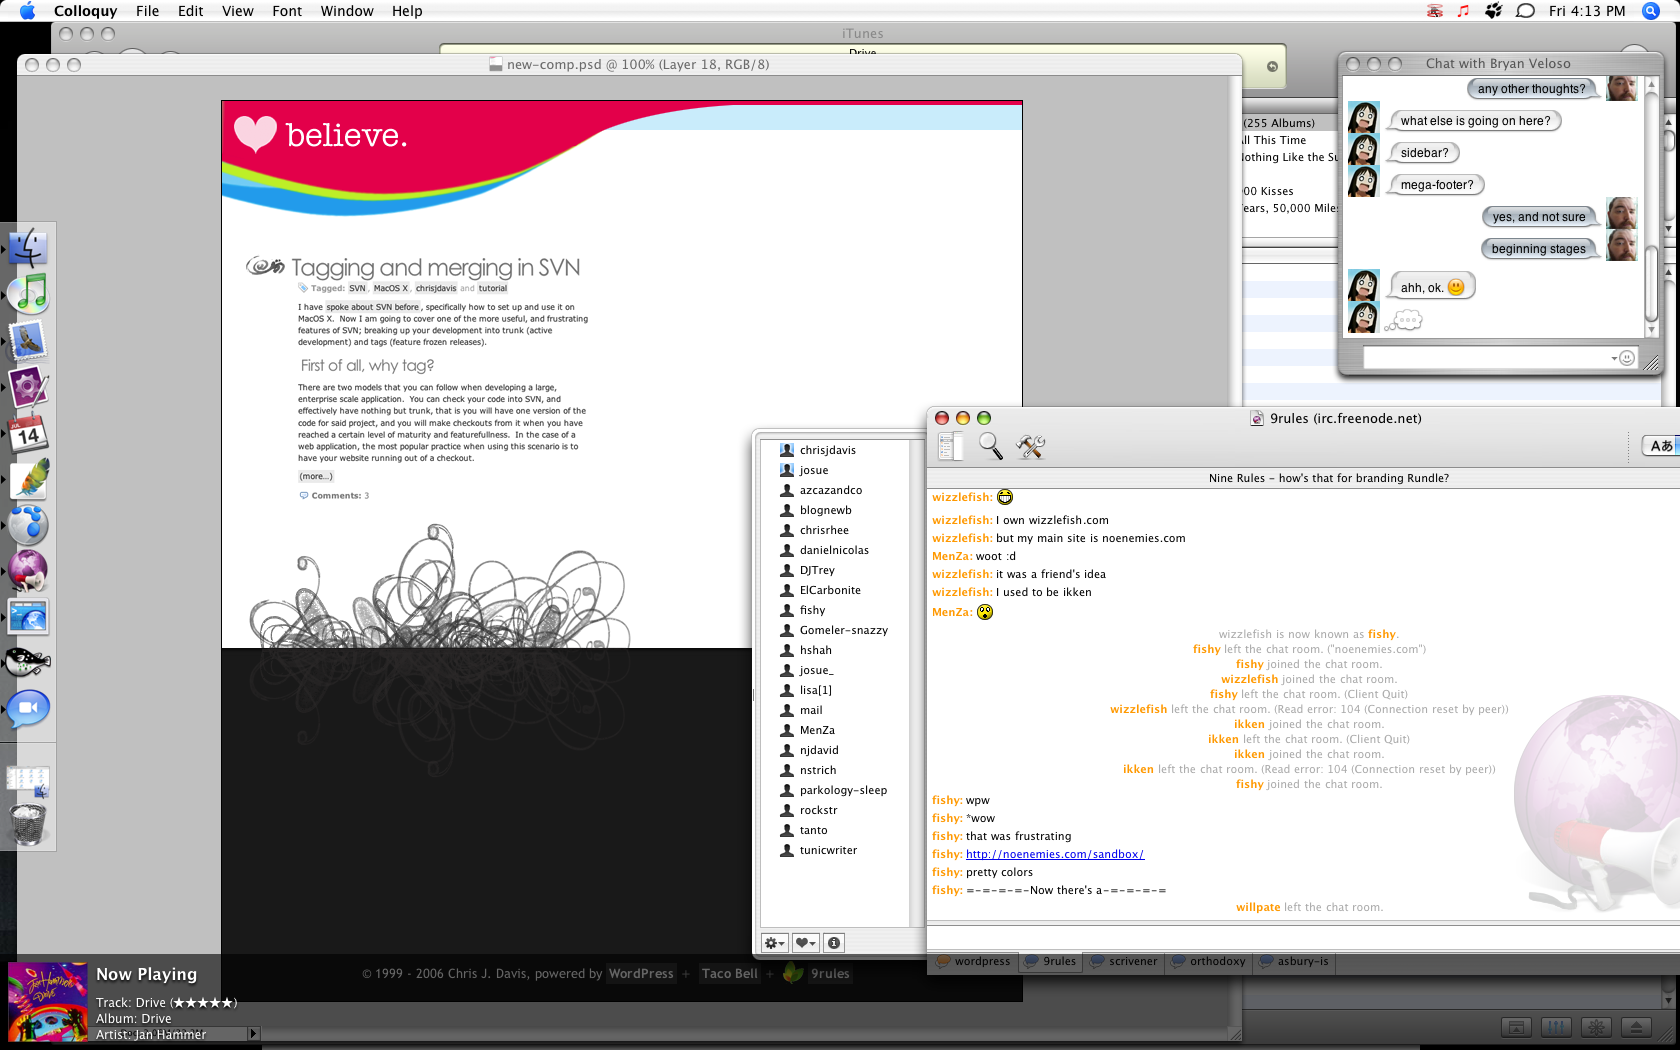Click the 'mega-footer?' chat bubble
This screenshot has height=1050, width=1680.
pyautogui.click(x=1437, y=185)
